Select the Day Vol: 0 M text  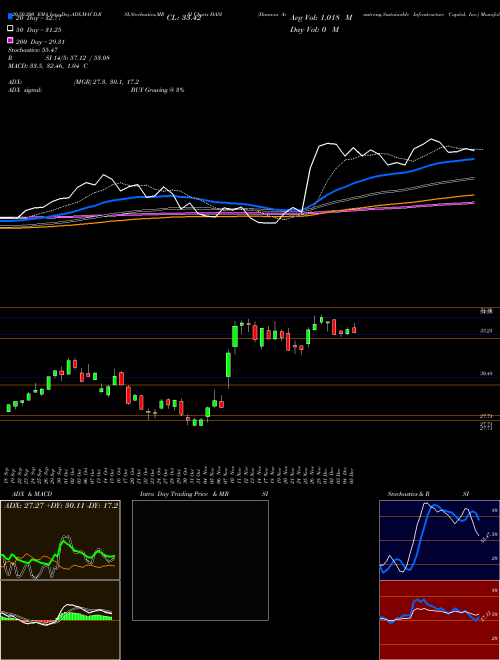(314, 29)
